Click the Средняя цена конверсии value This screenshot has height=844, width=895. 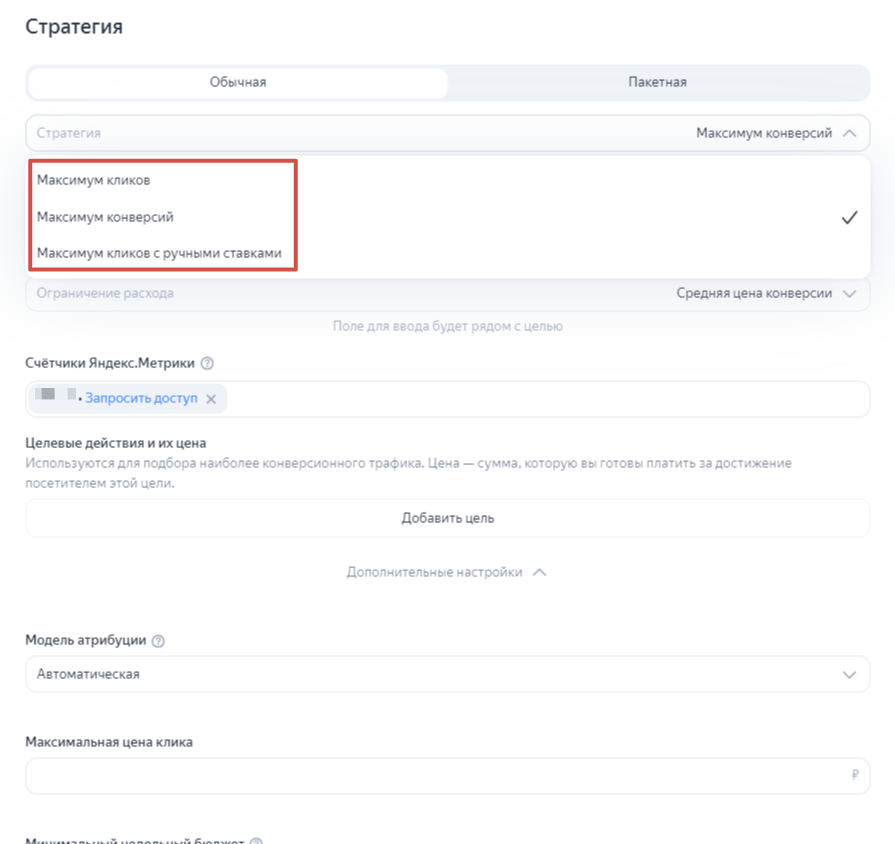tap(754, 293)
